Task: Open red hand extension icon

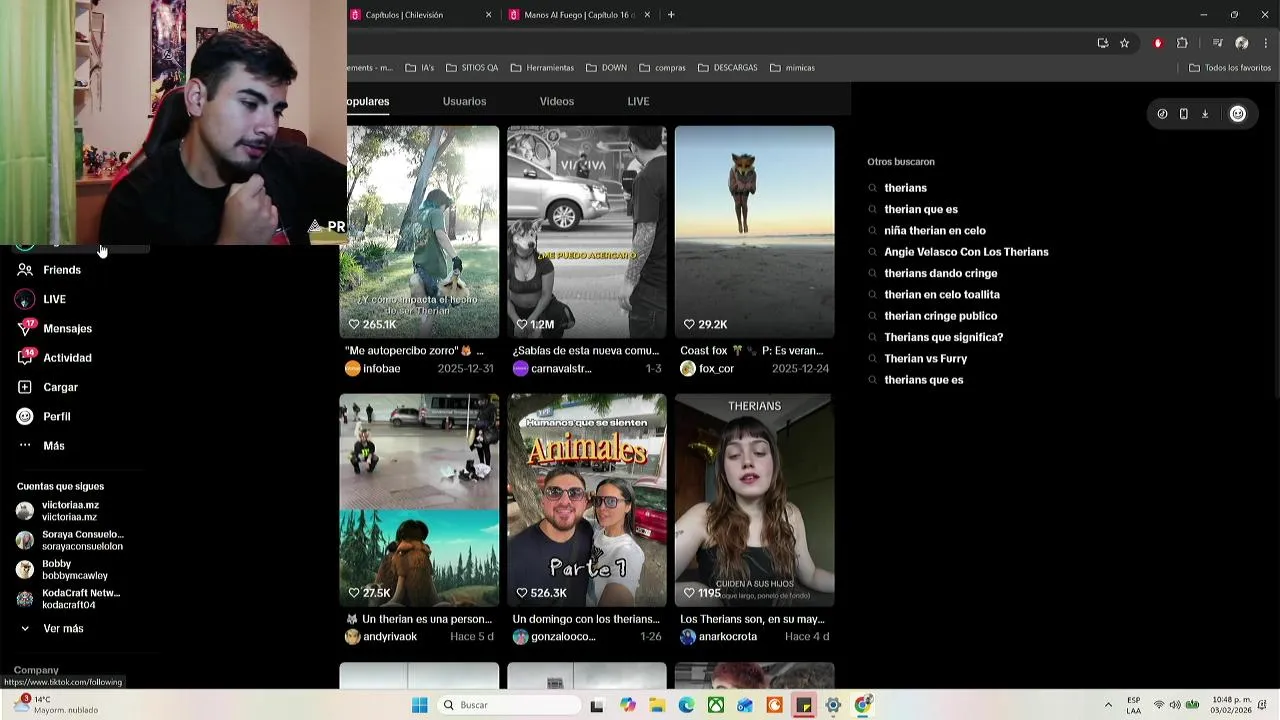Action: tap(1158, 43)
